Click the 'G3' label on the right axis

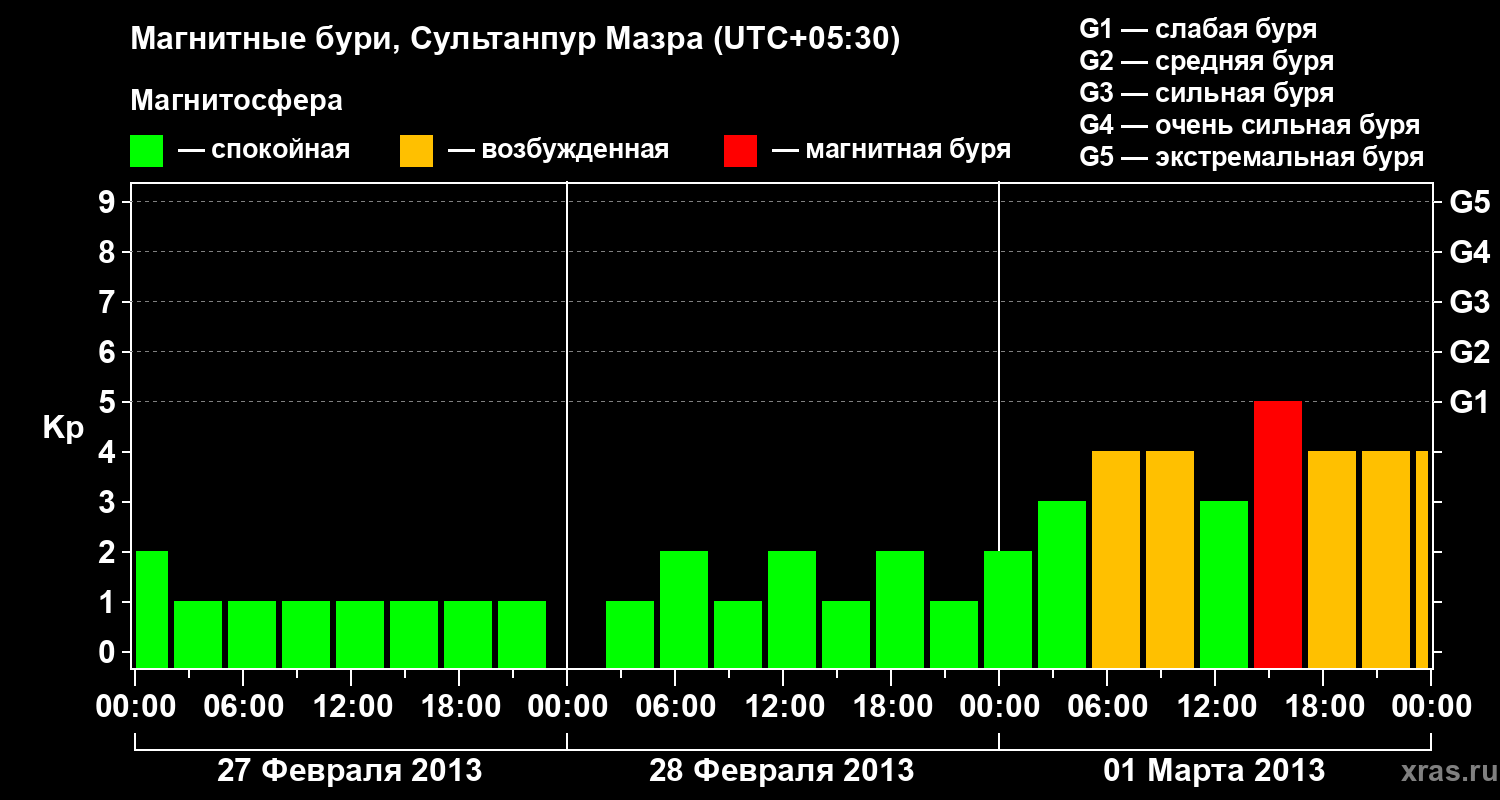tap(1469, 302)
